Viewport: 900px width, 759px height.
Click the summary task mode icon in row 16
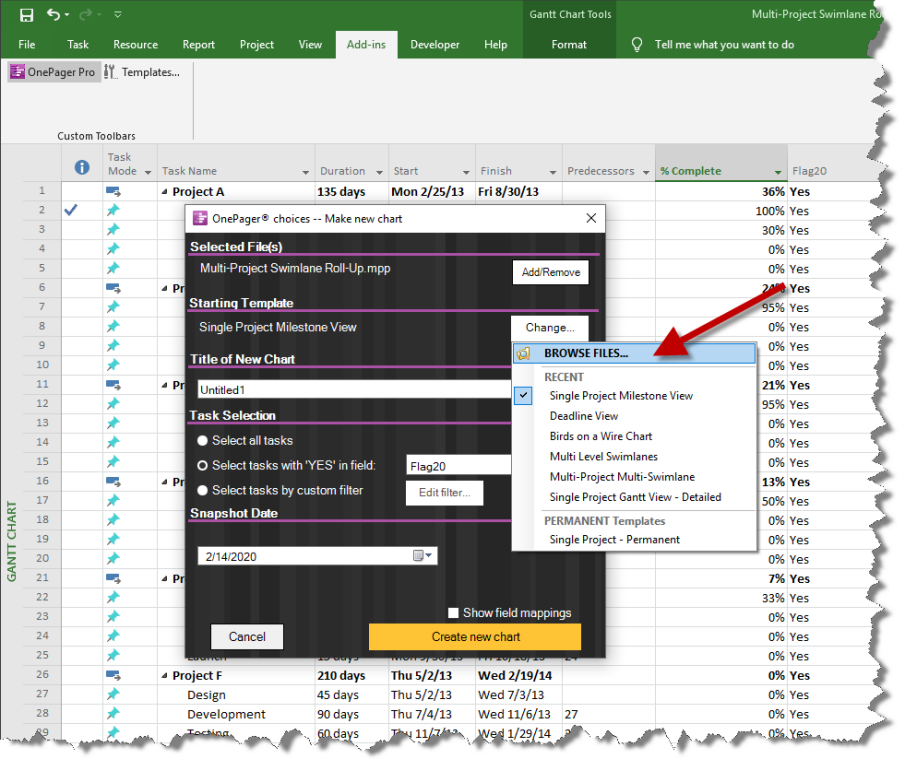coord(113,481)
